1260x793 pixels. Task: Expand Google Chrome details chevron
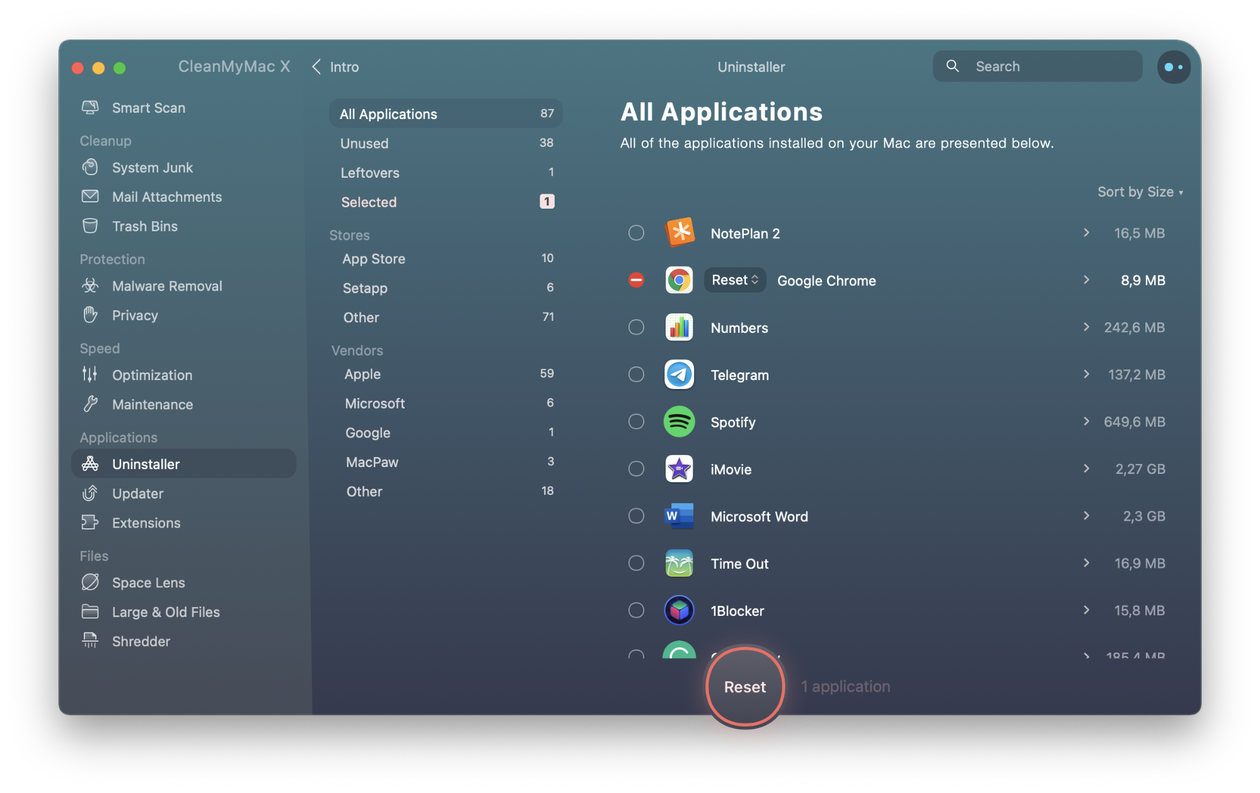point(1086,280)
